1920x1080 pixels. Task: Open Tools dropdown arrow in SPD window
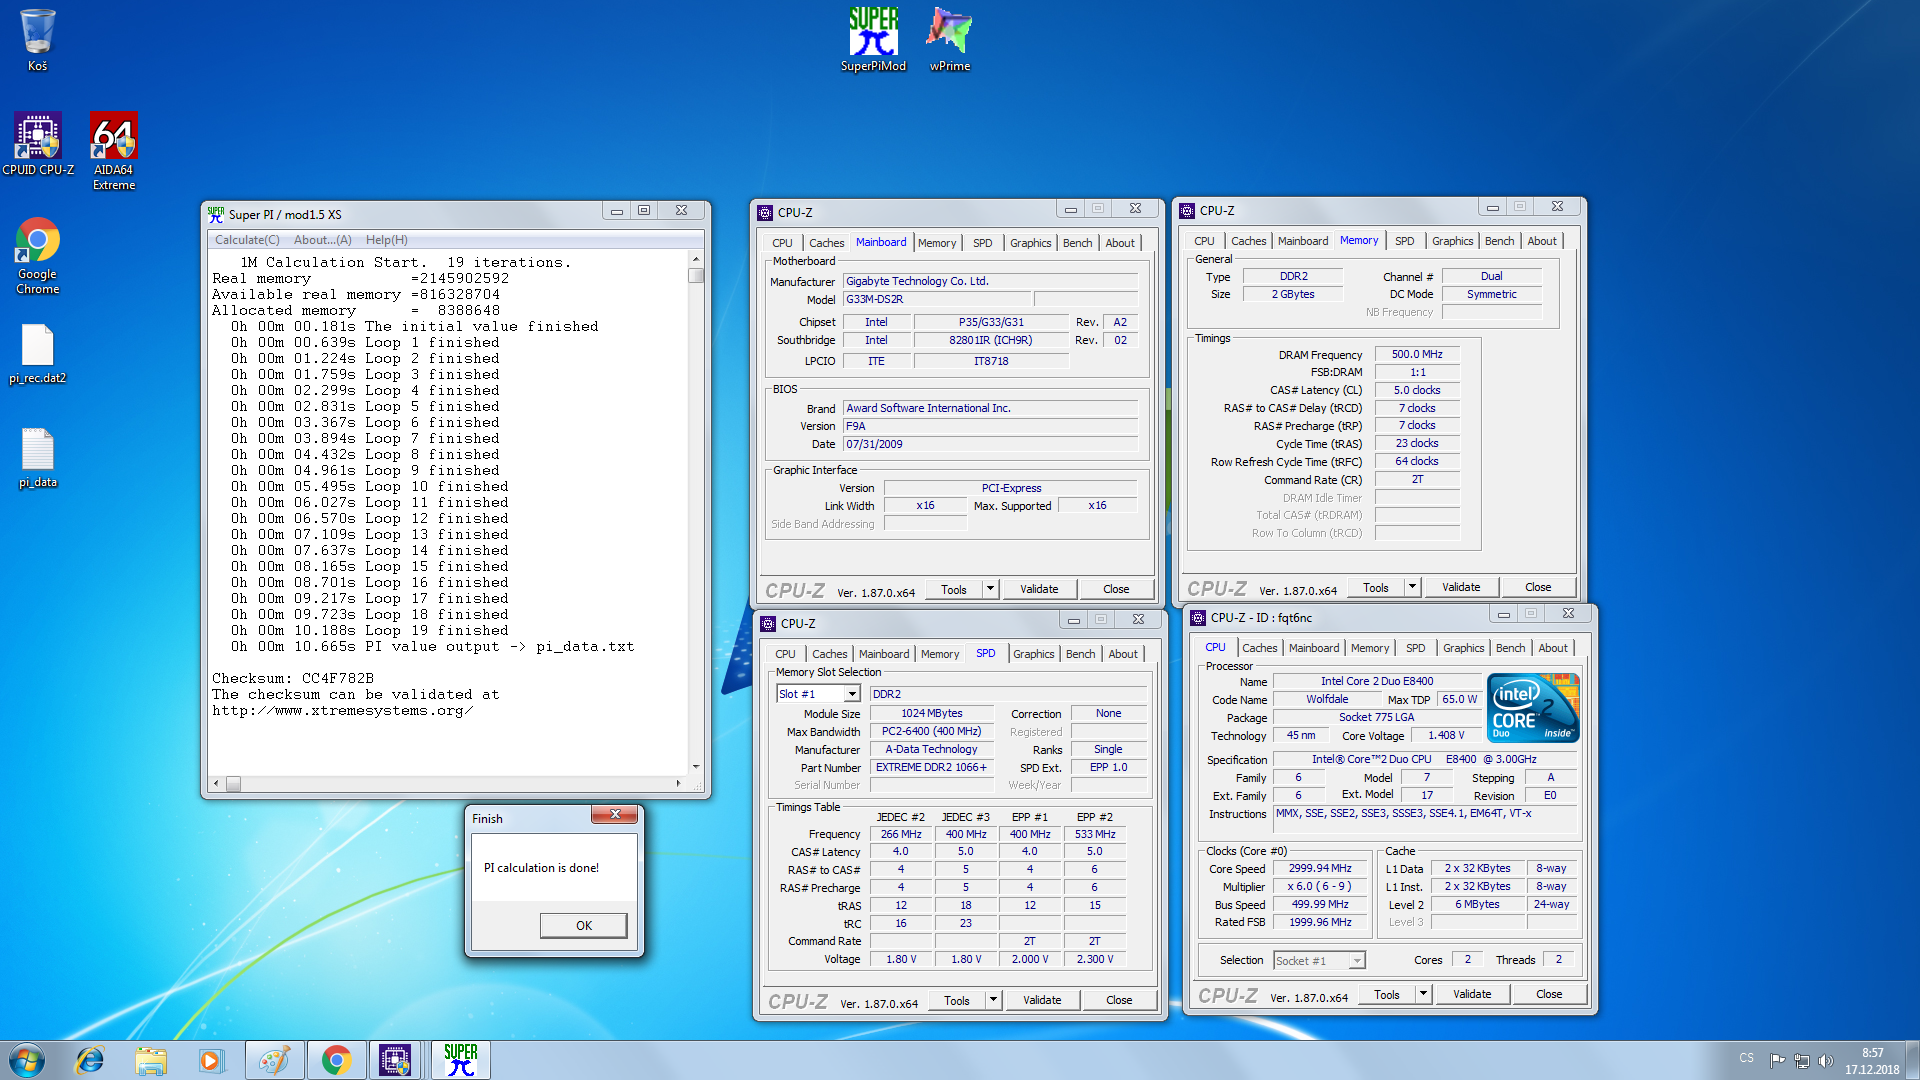pyautogui.click(x=993, y=1000)
